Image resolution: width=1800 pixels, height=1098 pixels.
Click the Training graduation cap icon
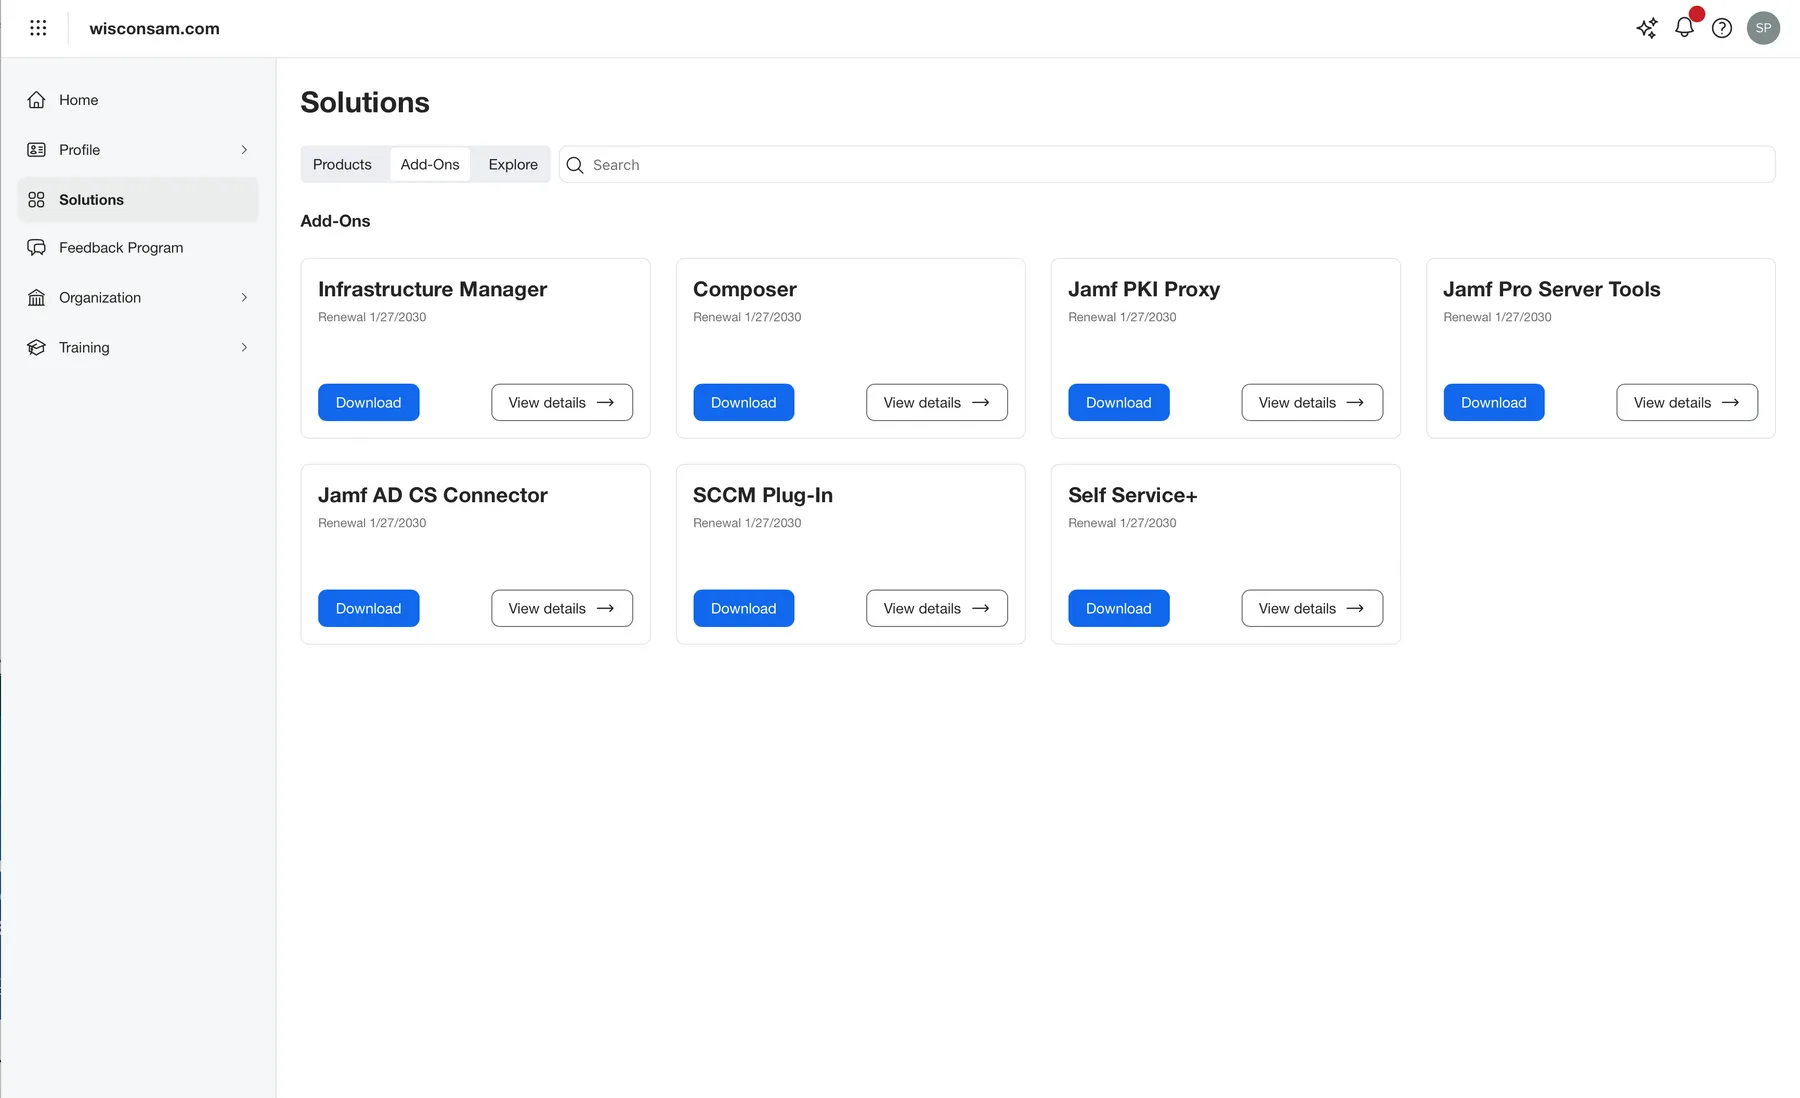pos(37,348)
